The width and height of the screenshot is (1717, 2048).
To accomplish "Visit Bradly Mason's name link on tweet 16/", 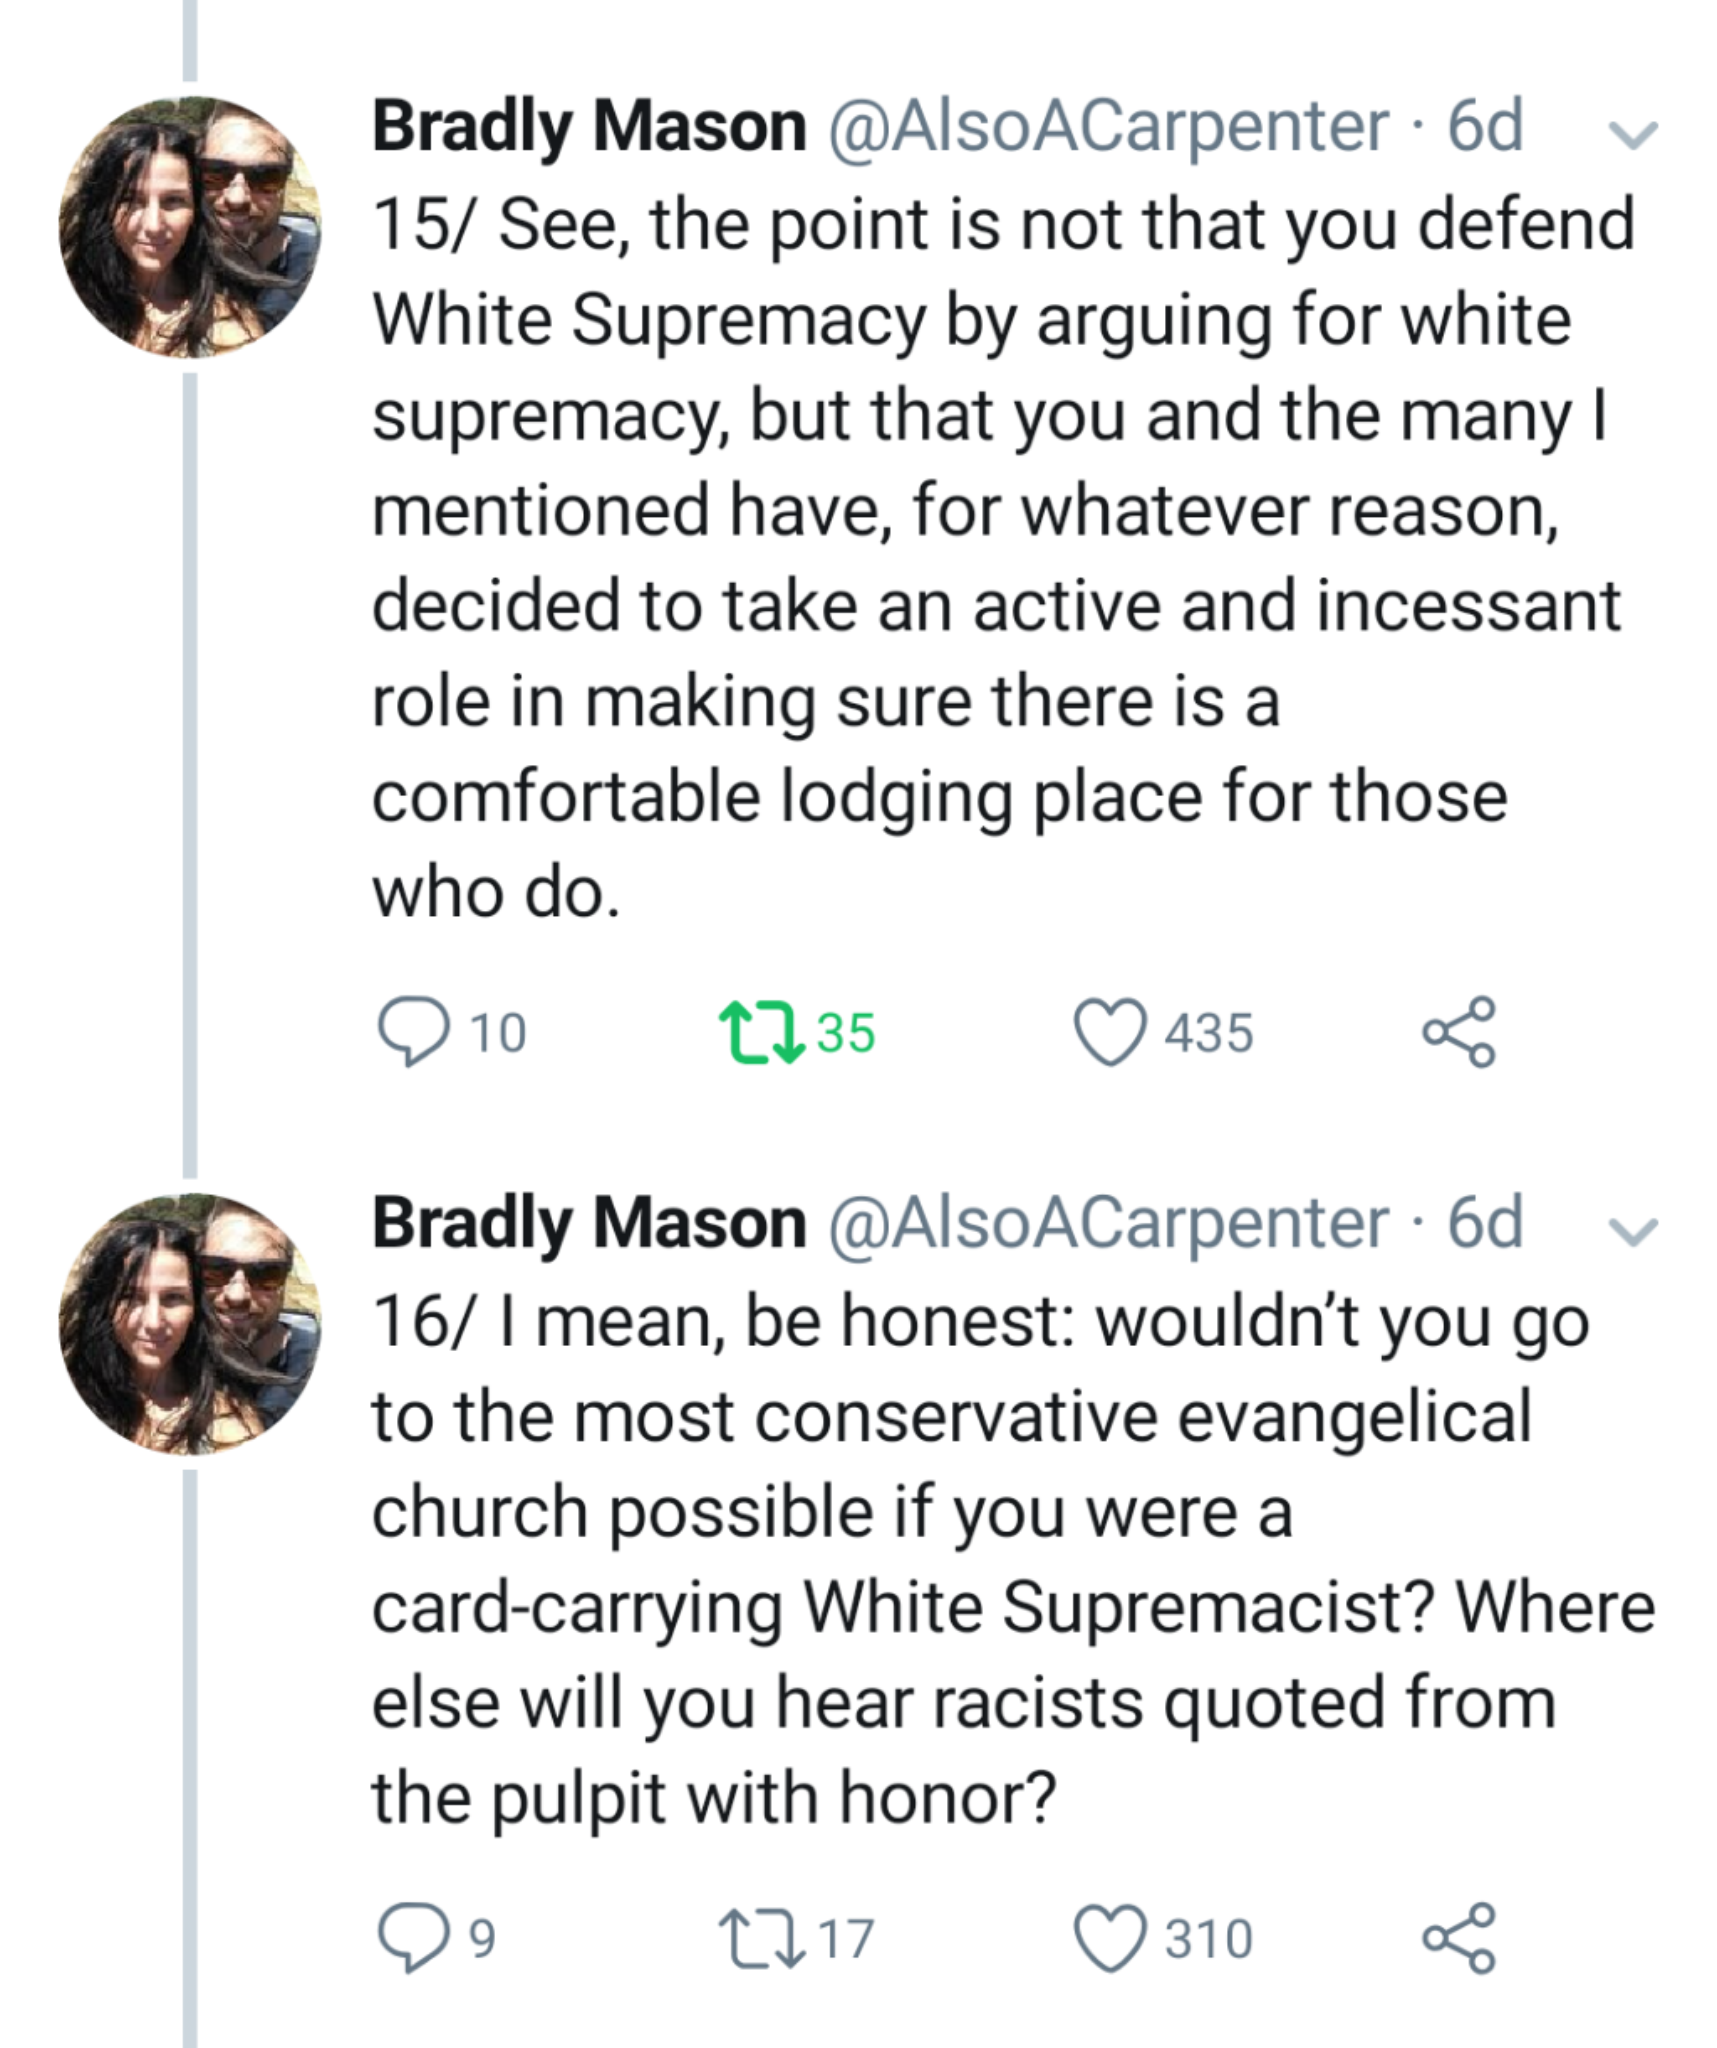I will click(589, 1223).
